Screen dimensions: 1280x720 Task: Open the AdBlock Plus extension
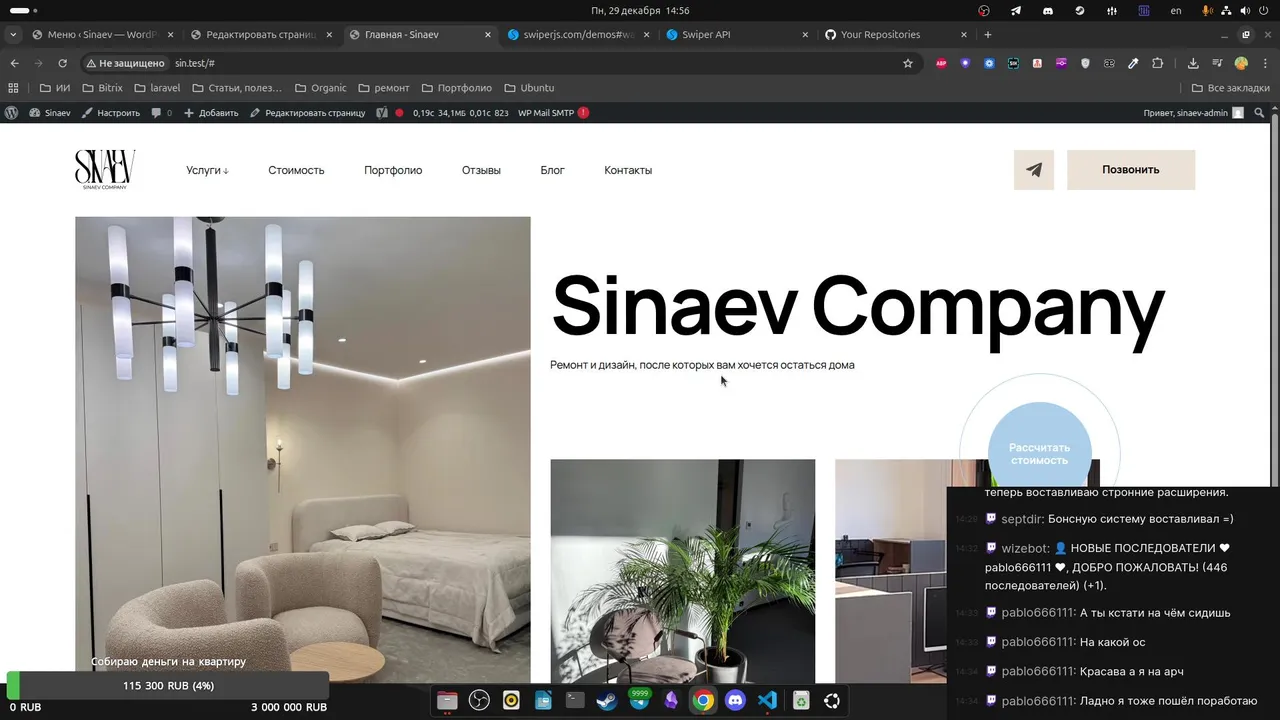[941, 63]
